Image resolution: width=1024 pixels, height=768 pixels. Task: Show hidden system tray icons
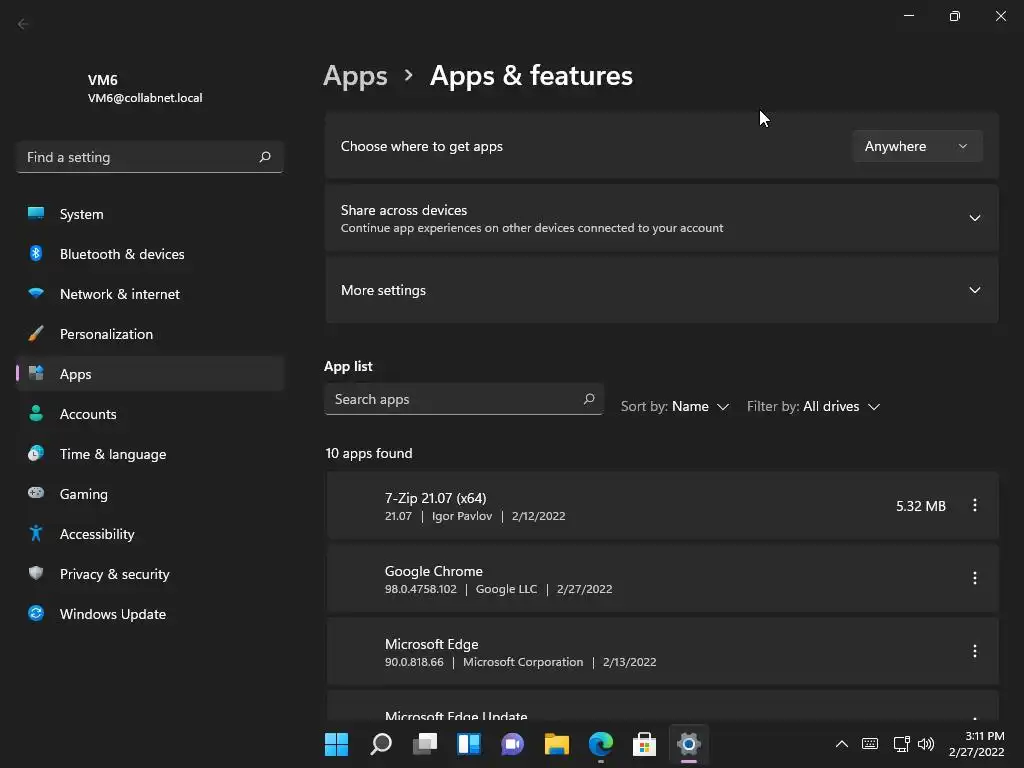coord(842,744)
